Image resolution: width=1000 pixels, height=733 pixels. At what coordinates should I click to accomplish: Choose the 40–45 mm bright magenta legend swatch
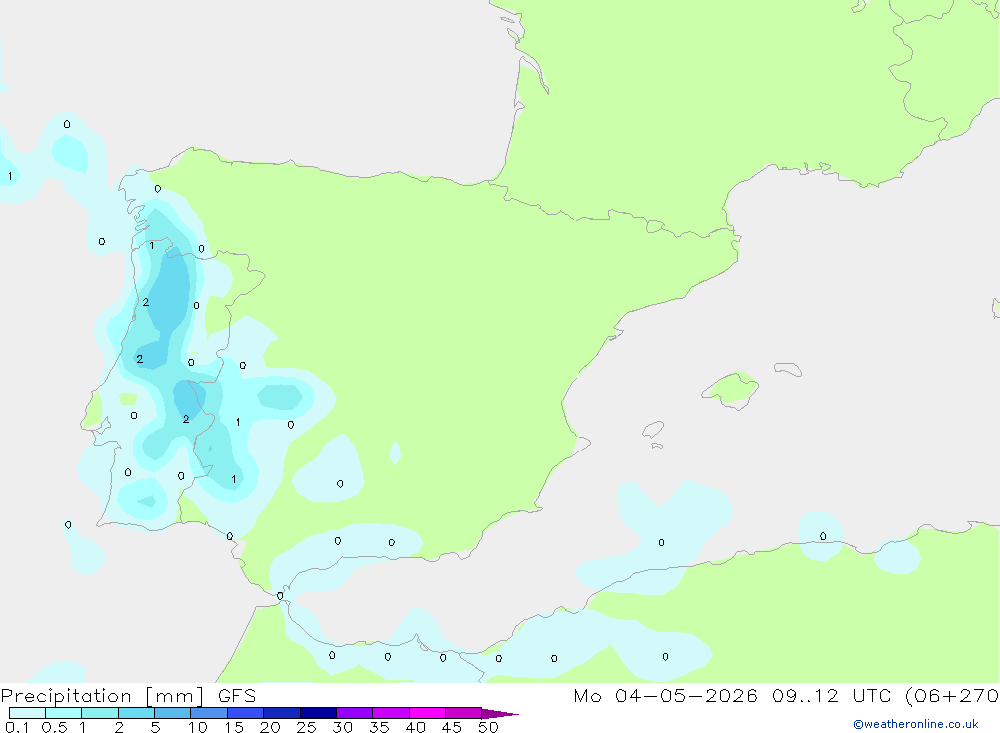(427, 713)
